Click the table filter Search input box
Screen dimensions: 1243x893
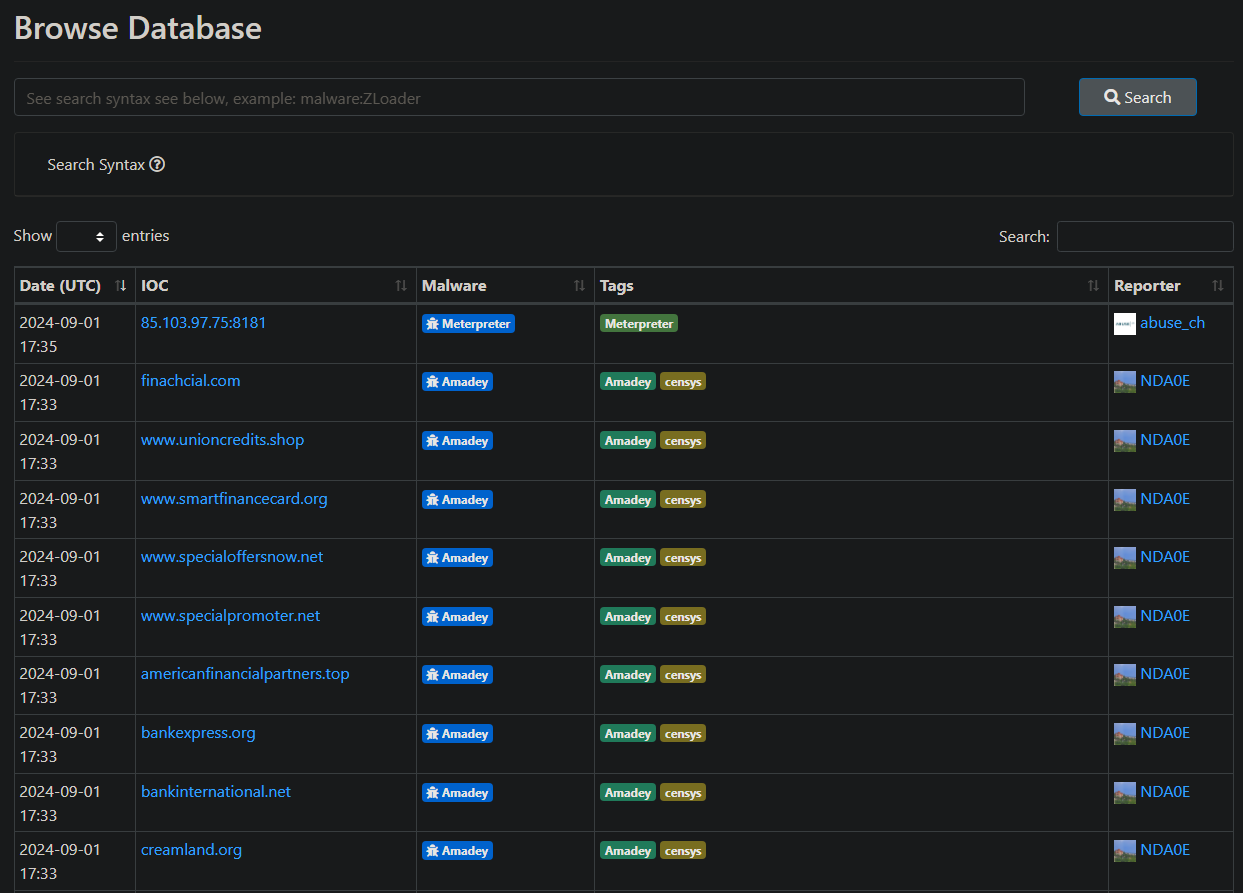(1144, 237)
